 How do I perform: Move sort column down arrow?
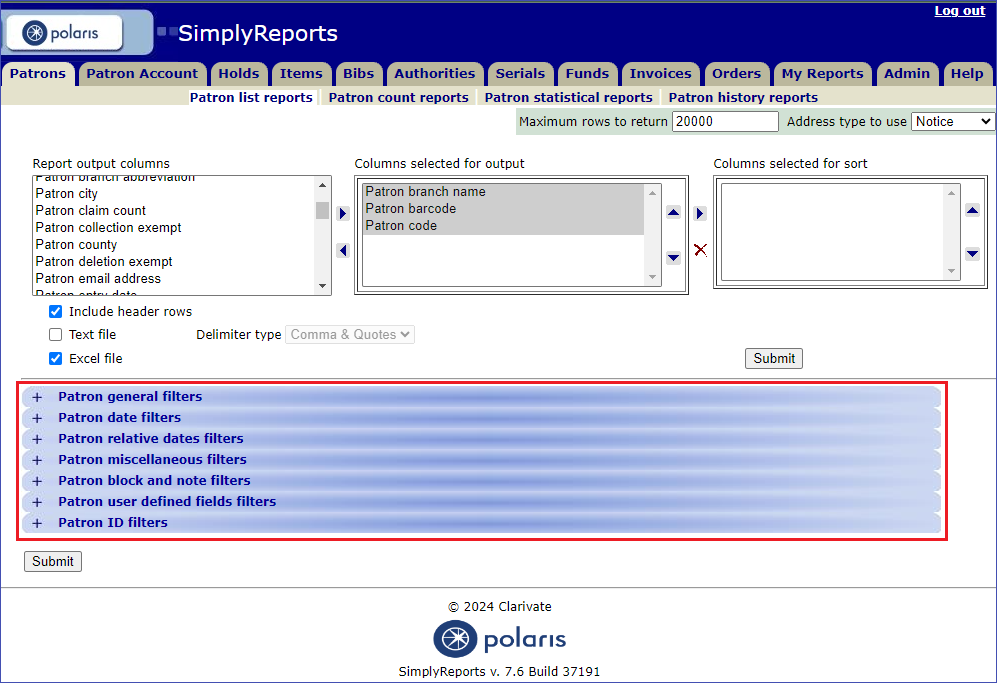[972, 254]
